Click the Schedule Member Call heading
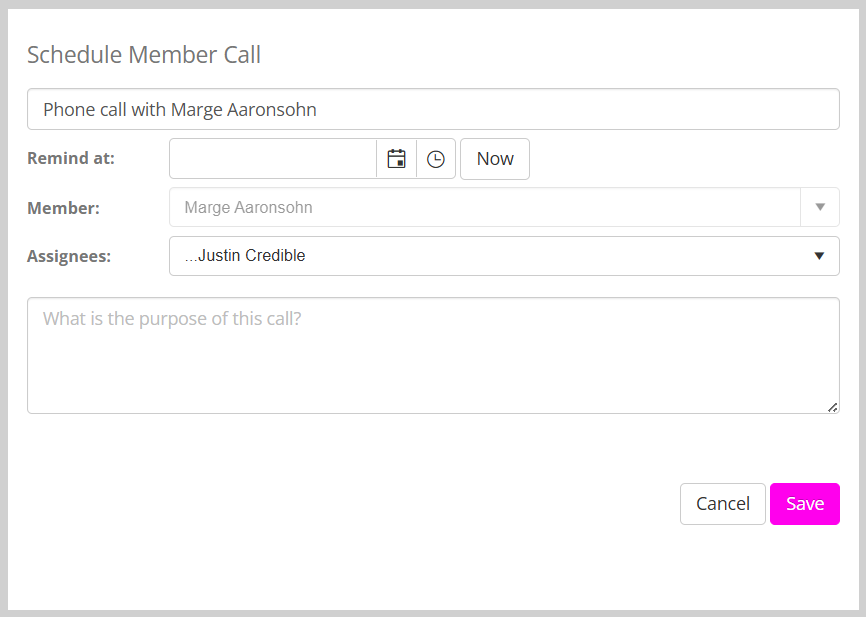Image resolution: width=866 pixels, height=617 pixels. [144, 54]
